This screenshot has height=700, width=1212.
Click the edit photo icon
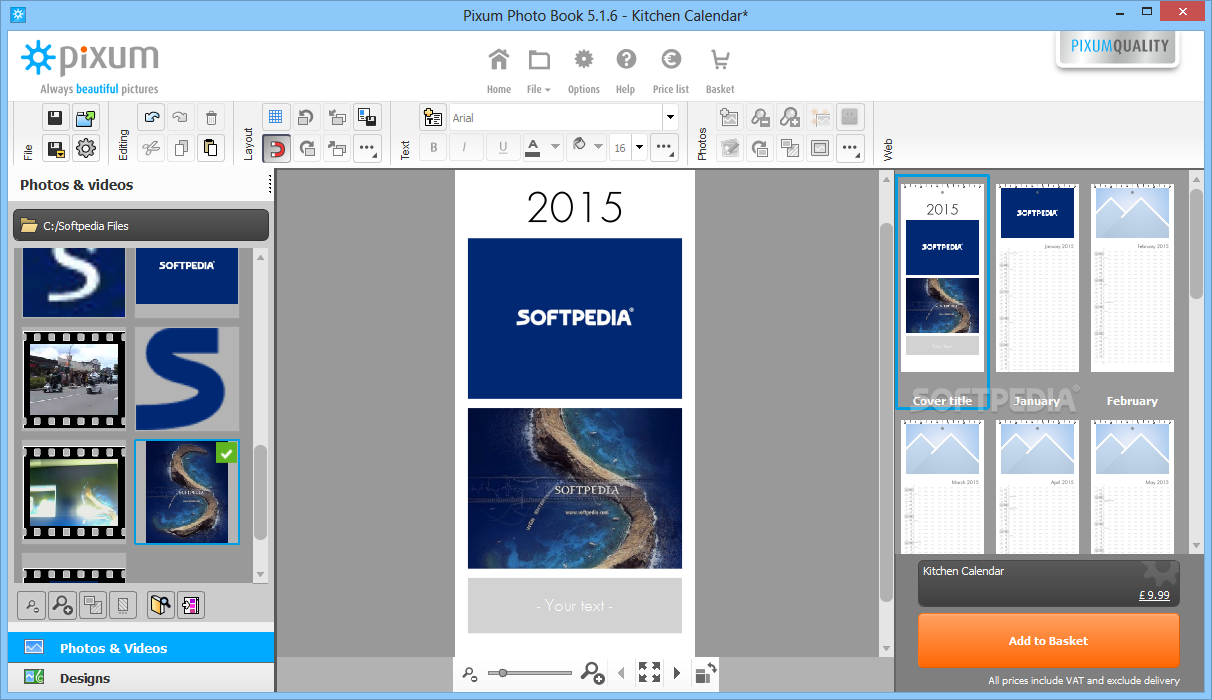click(729, 149)
